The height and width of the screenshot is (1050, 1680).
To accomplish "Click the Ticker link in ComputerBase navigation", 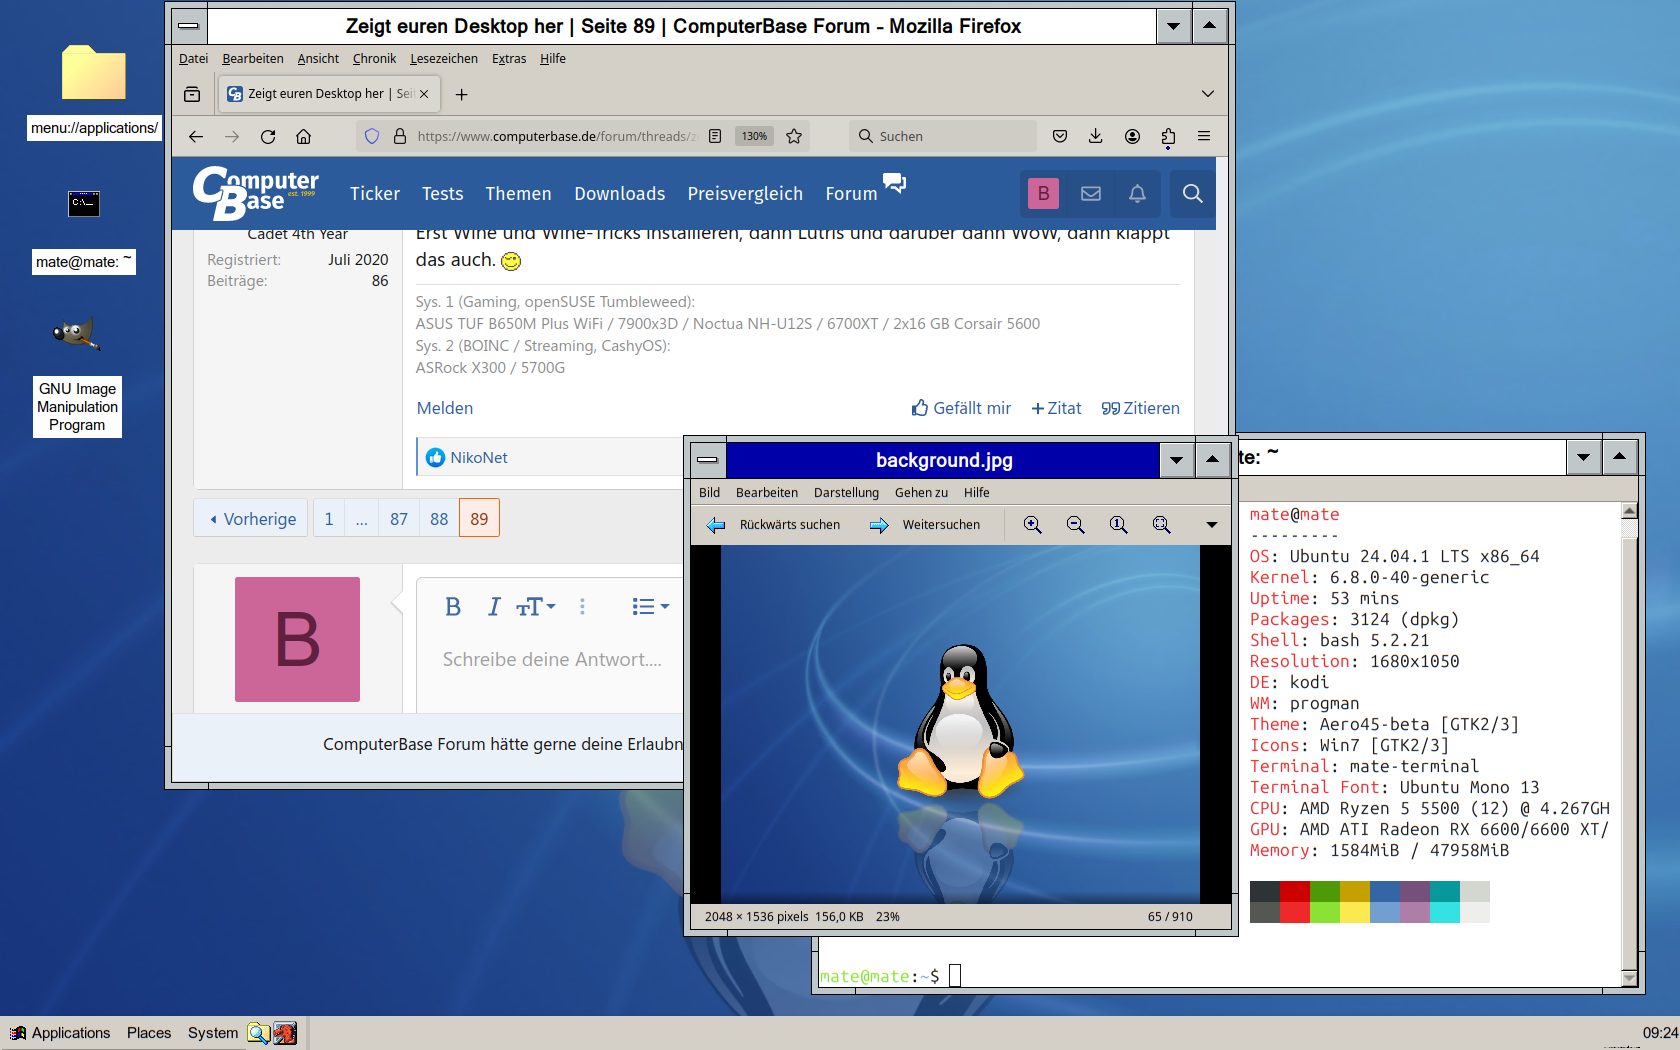I will point(375,194).
